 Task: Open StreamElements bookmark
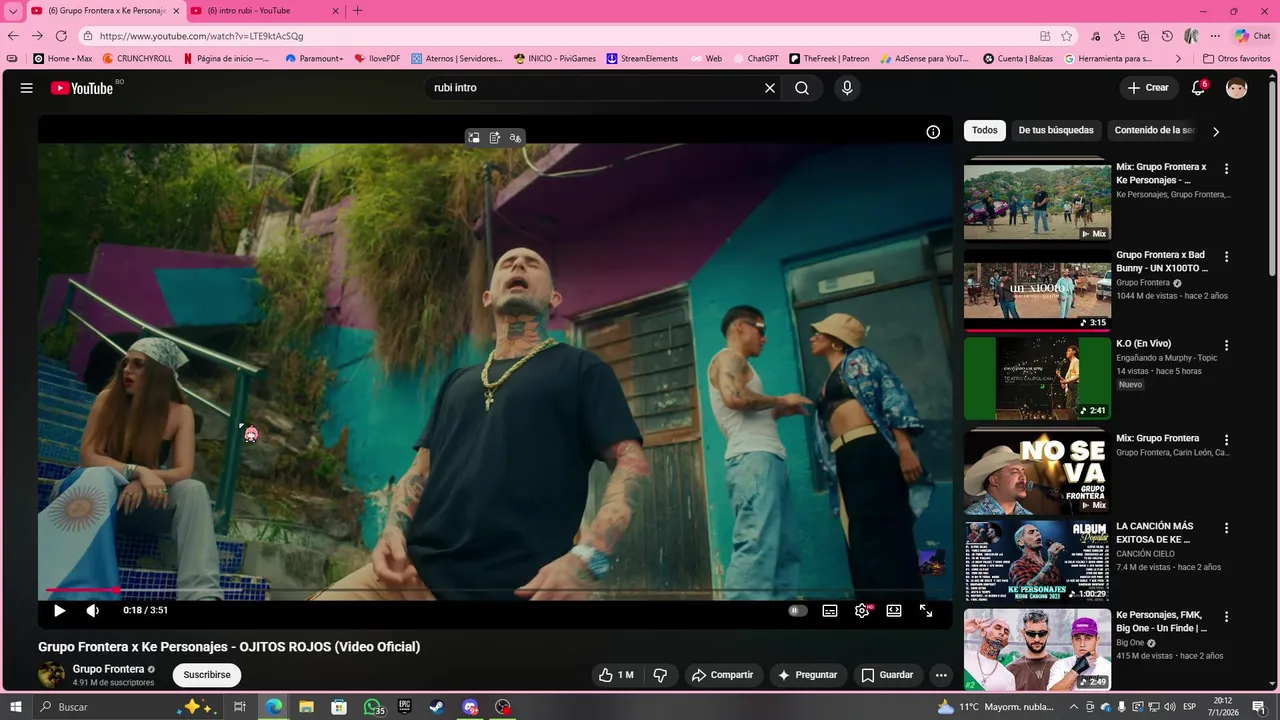(642, 59)
